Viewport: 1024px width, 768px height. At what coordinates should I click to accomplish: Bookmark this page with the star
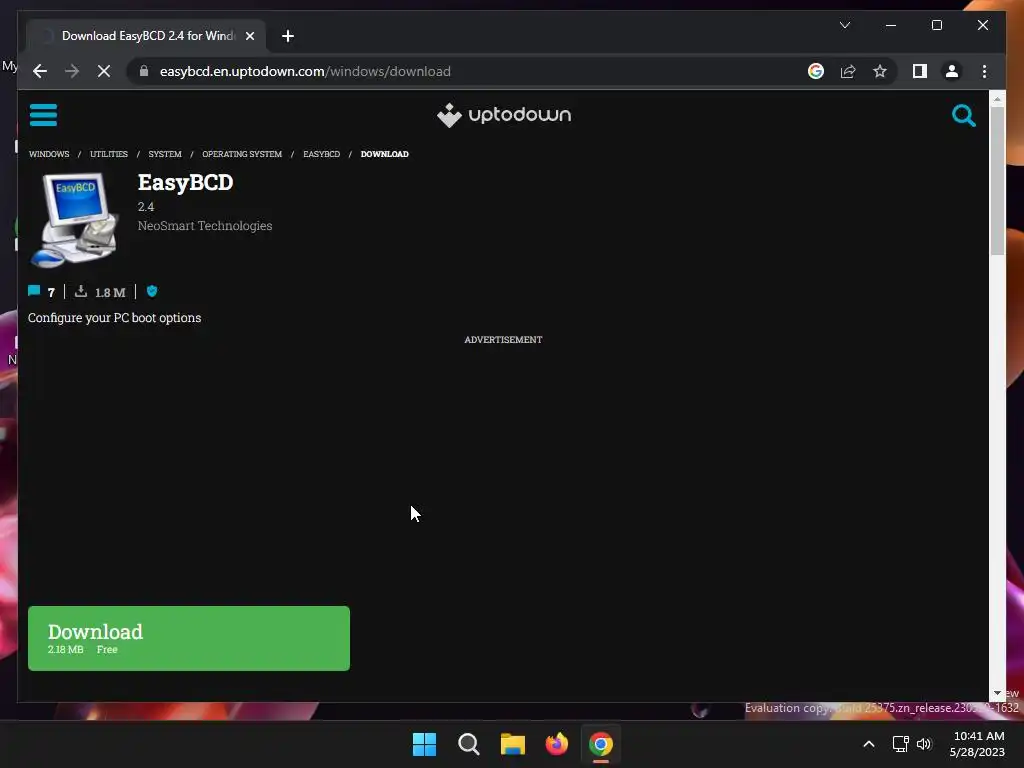[x=880, y=71]
